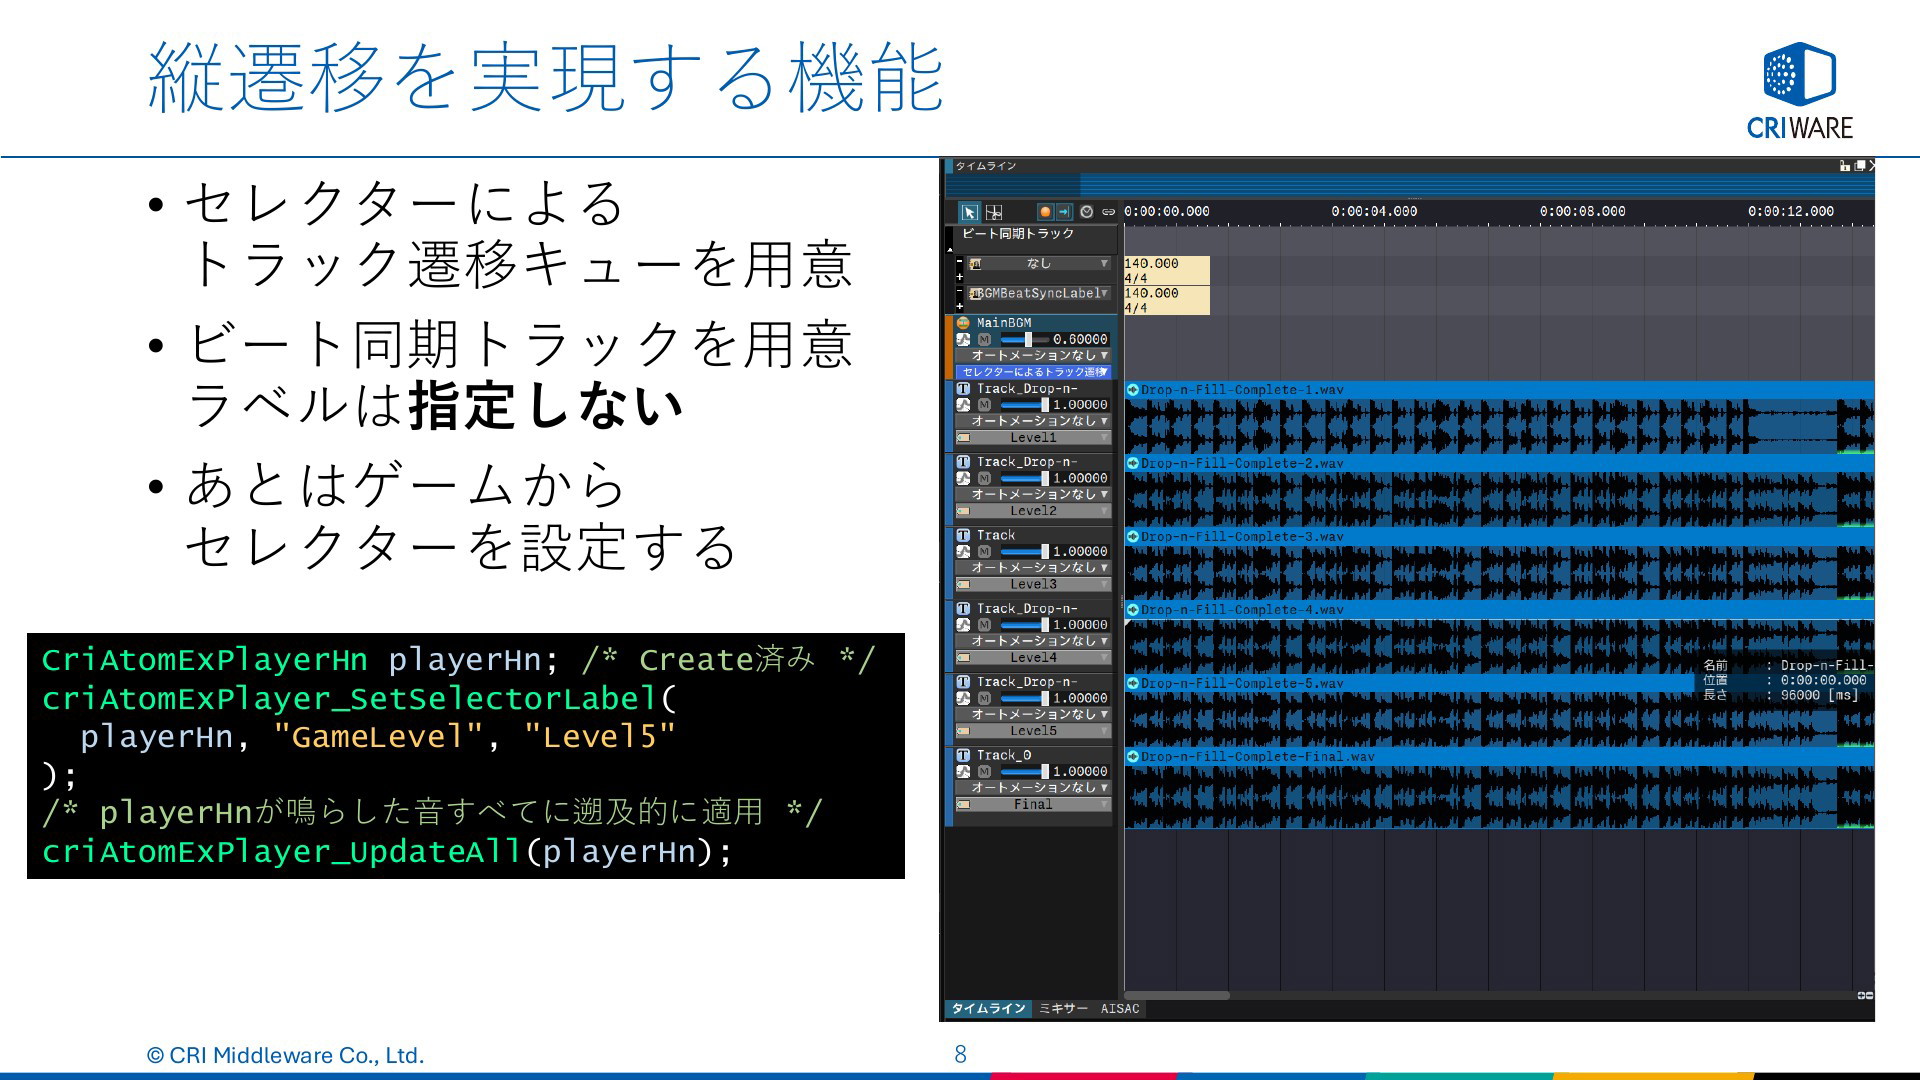
Task: Click the T icon of the Level4 track
Action: pyautogui.click(x=963, y=608)
